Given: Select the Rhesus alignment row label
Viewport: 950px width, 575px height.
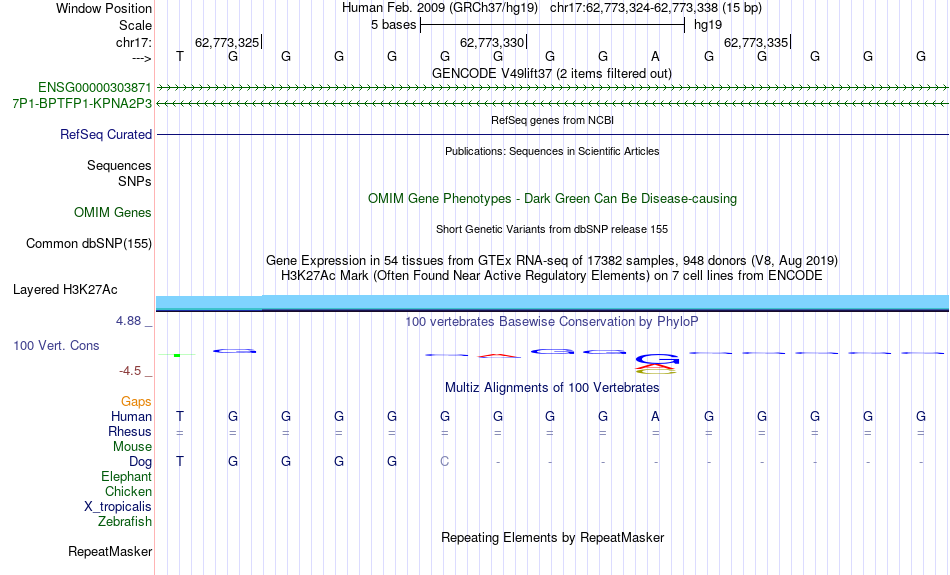Looking at the screenshot, I should pos(130,431).
